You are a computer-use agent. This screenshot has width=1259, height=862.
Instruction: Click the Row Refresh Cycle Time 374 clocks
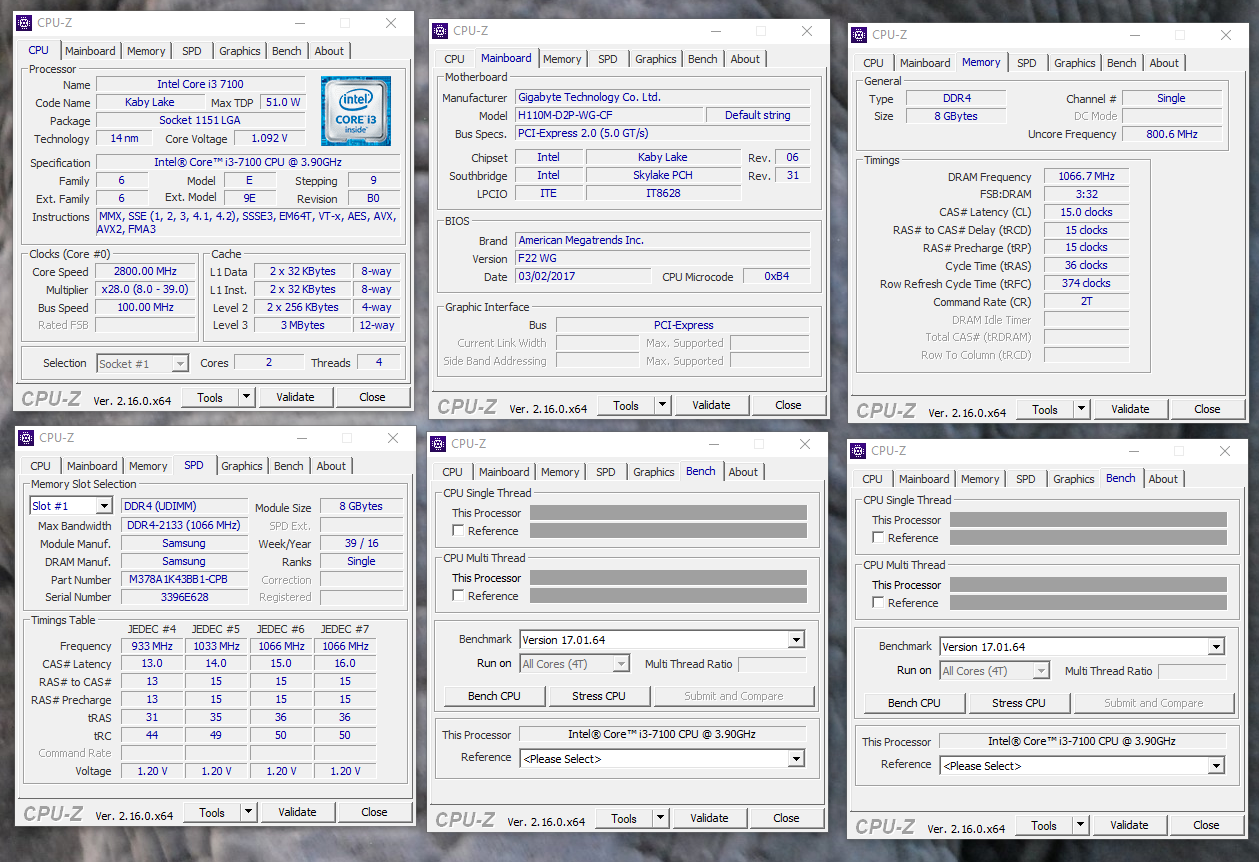(1086, 283)
